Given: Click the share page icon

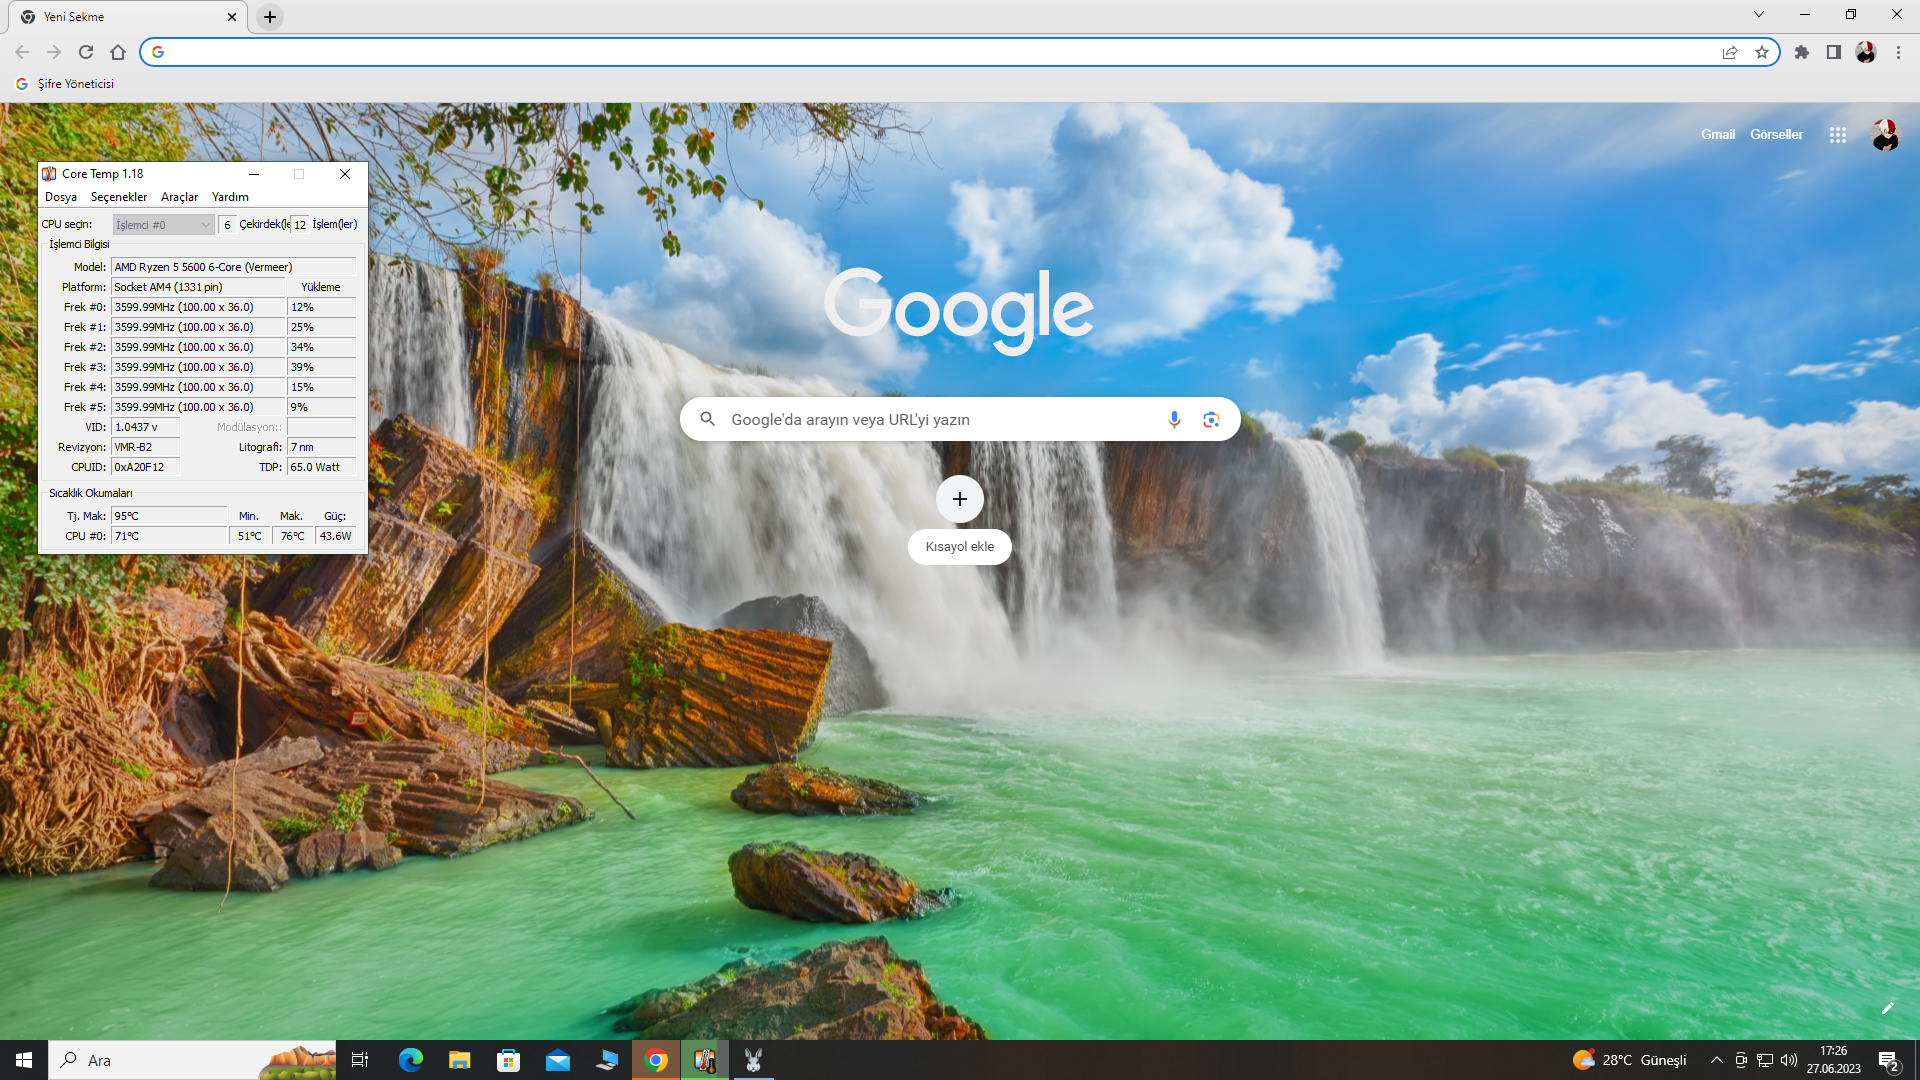Looking at the screenshot, I should coord(1730,52).
